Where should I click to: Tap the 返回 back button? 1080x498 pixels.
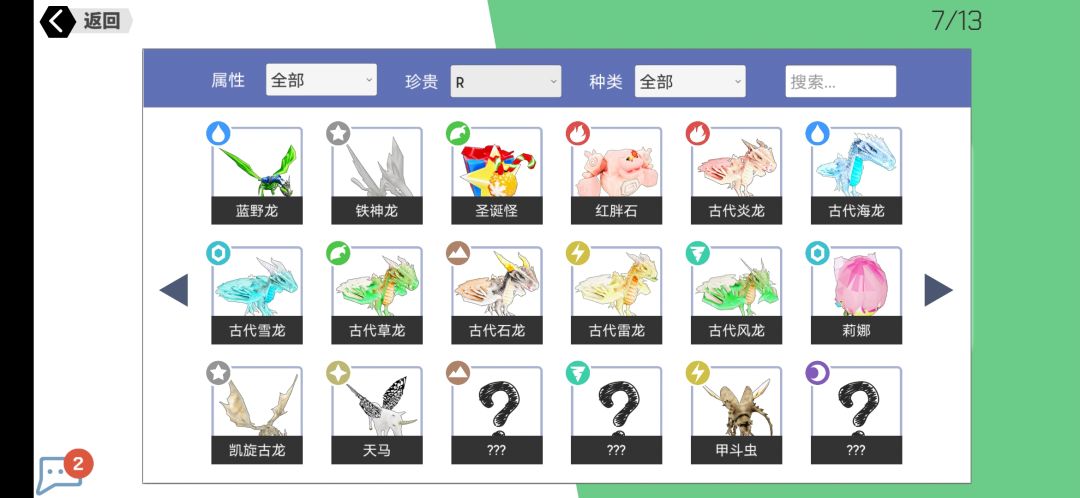(x=85, y=21)
